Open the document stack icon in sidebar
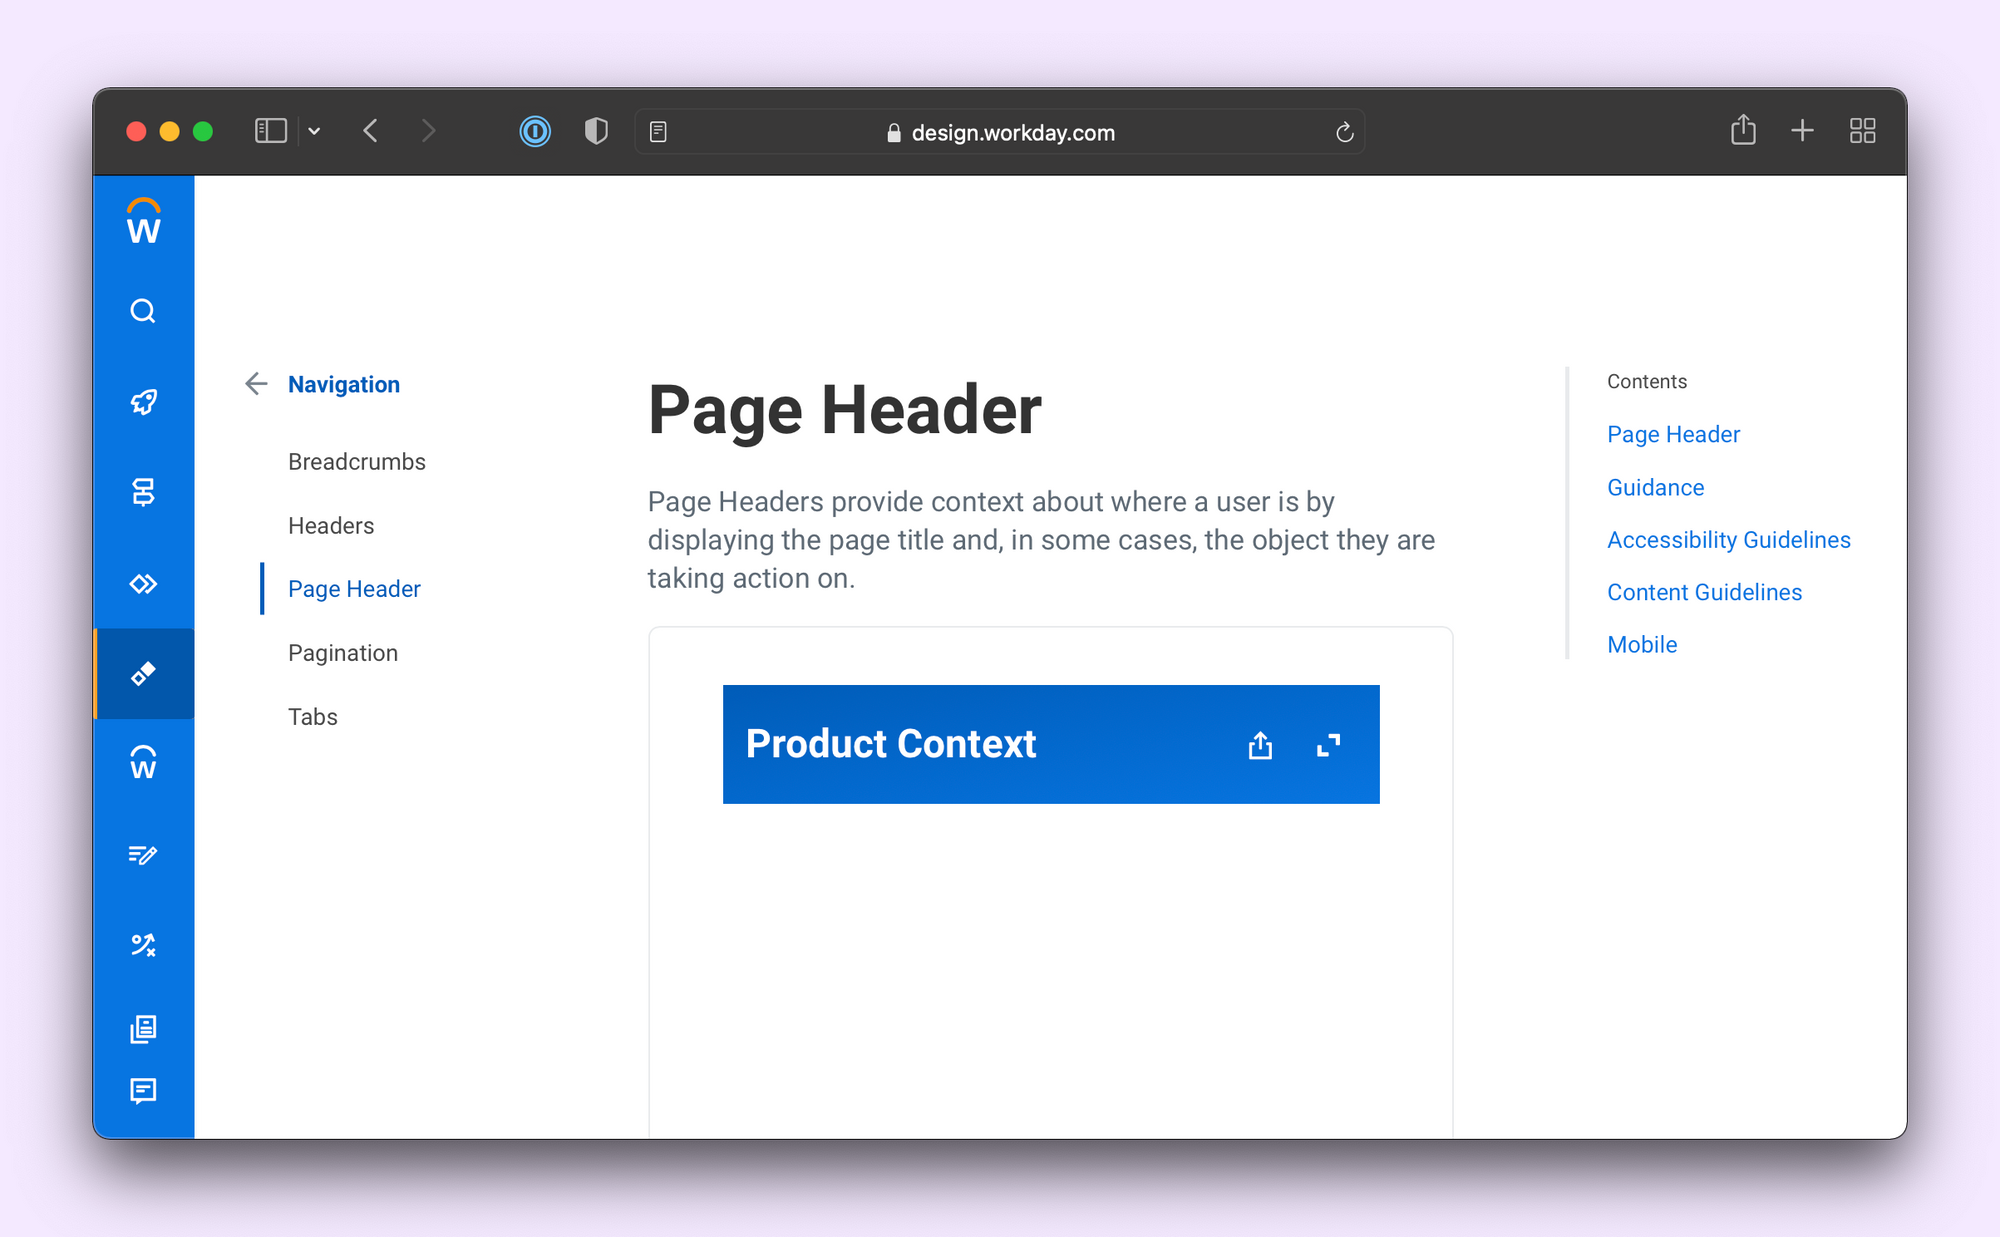Image resolution: width=2000 pixels, height=1237 pixels. tap(143, 1028)
